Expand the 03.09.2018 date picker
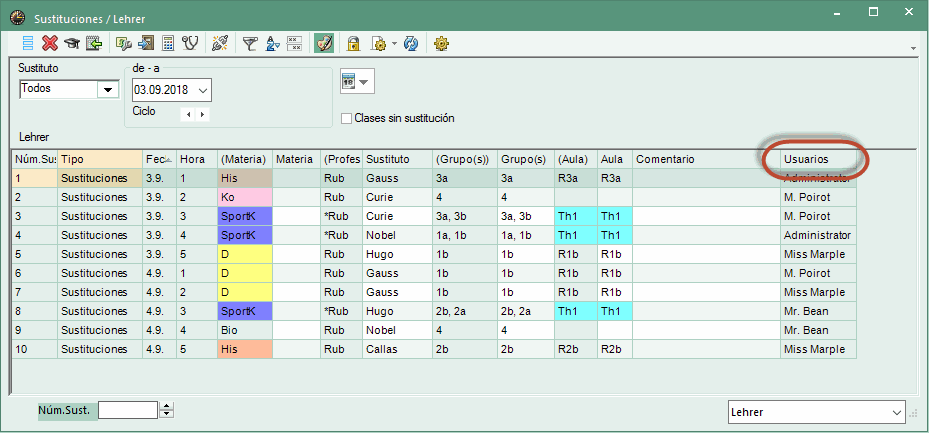929x433 pixels. pyautogui.click(x=203, y=91)
